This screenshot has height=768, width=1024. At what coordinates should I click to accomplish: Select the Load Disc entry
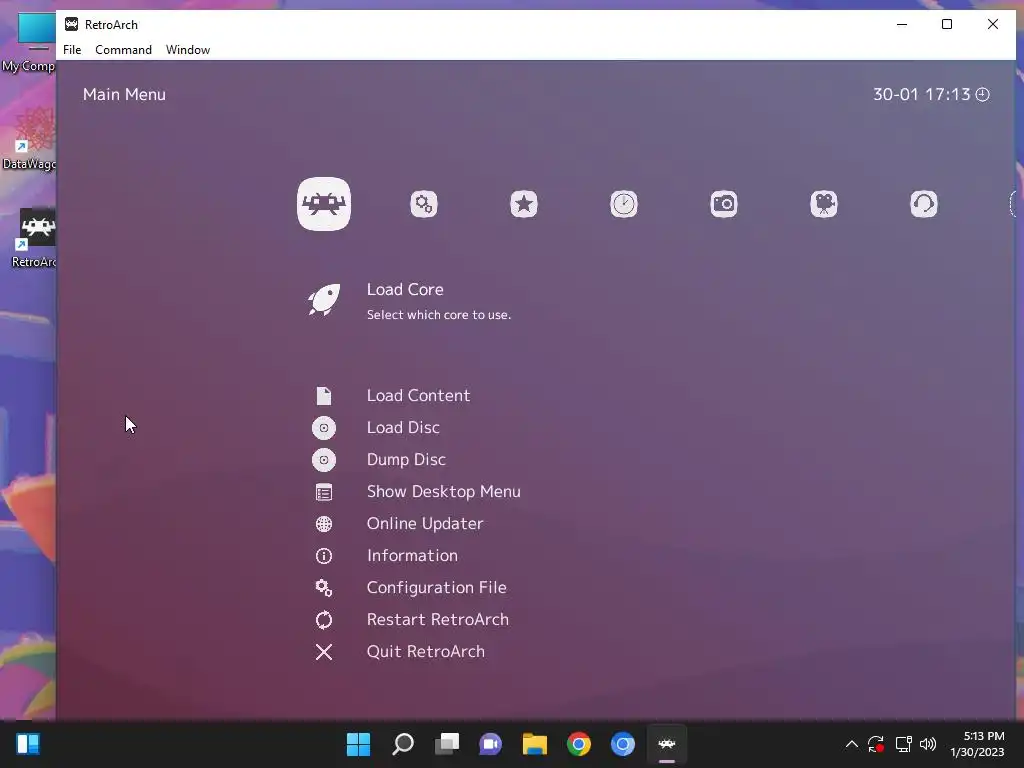point(403,428)
